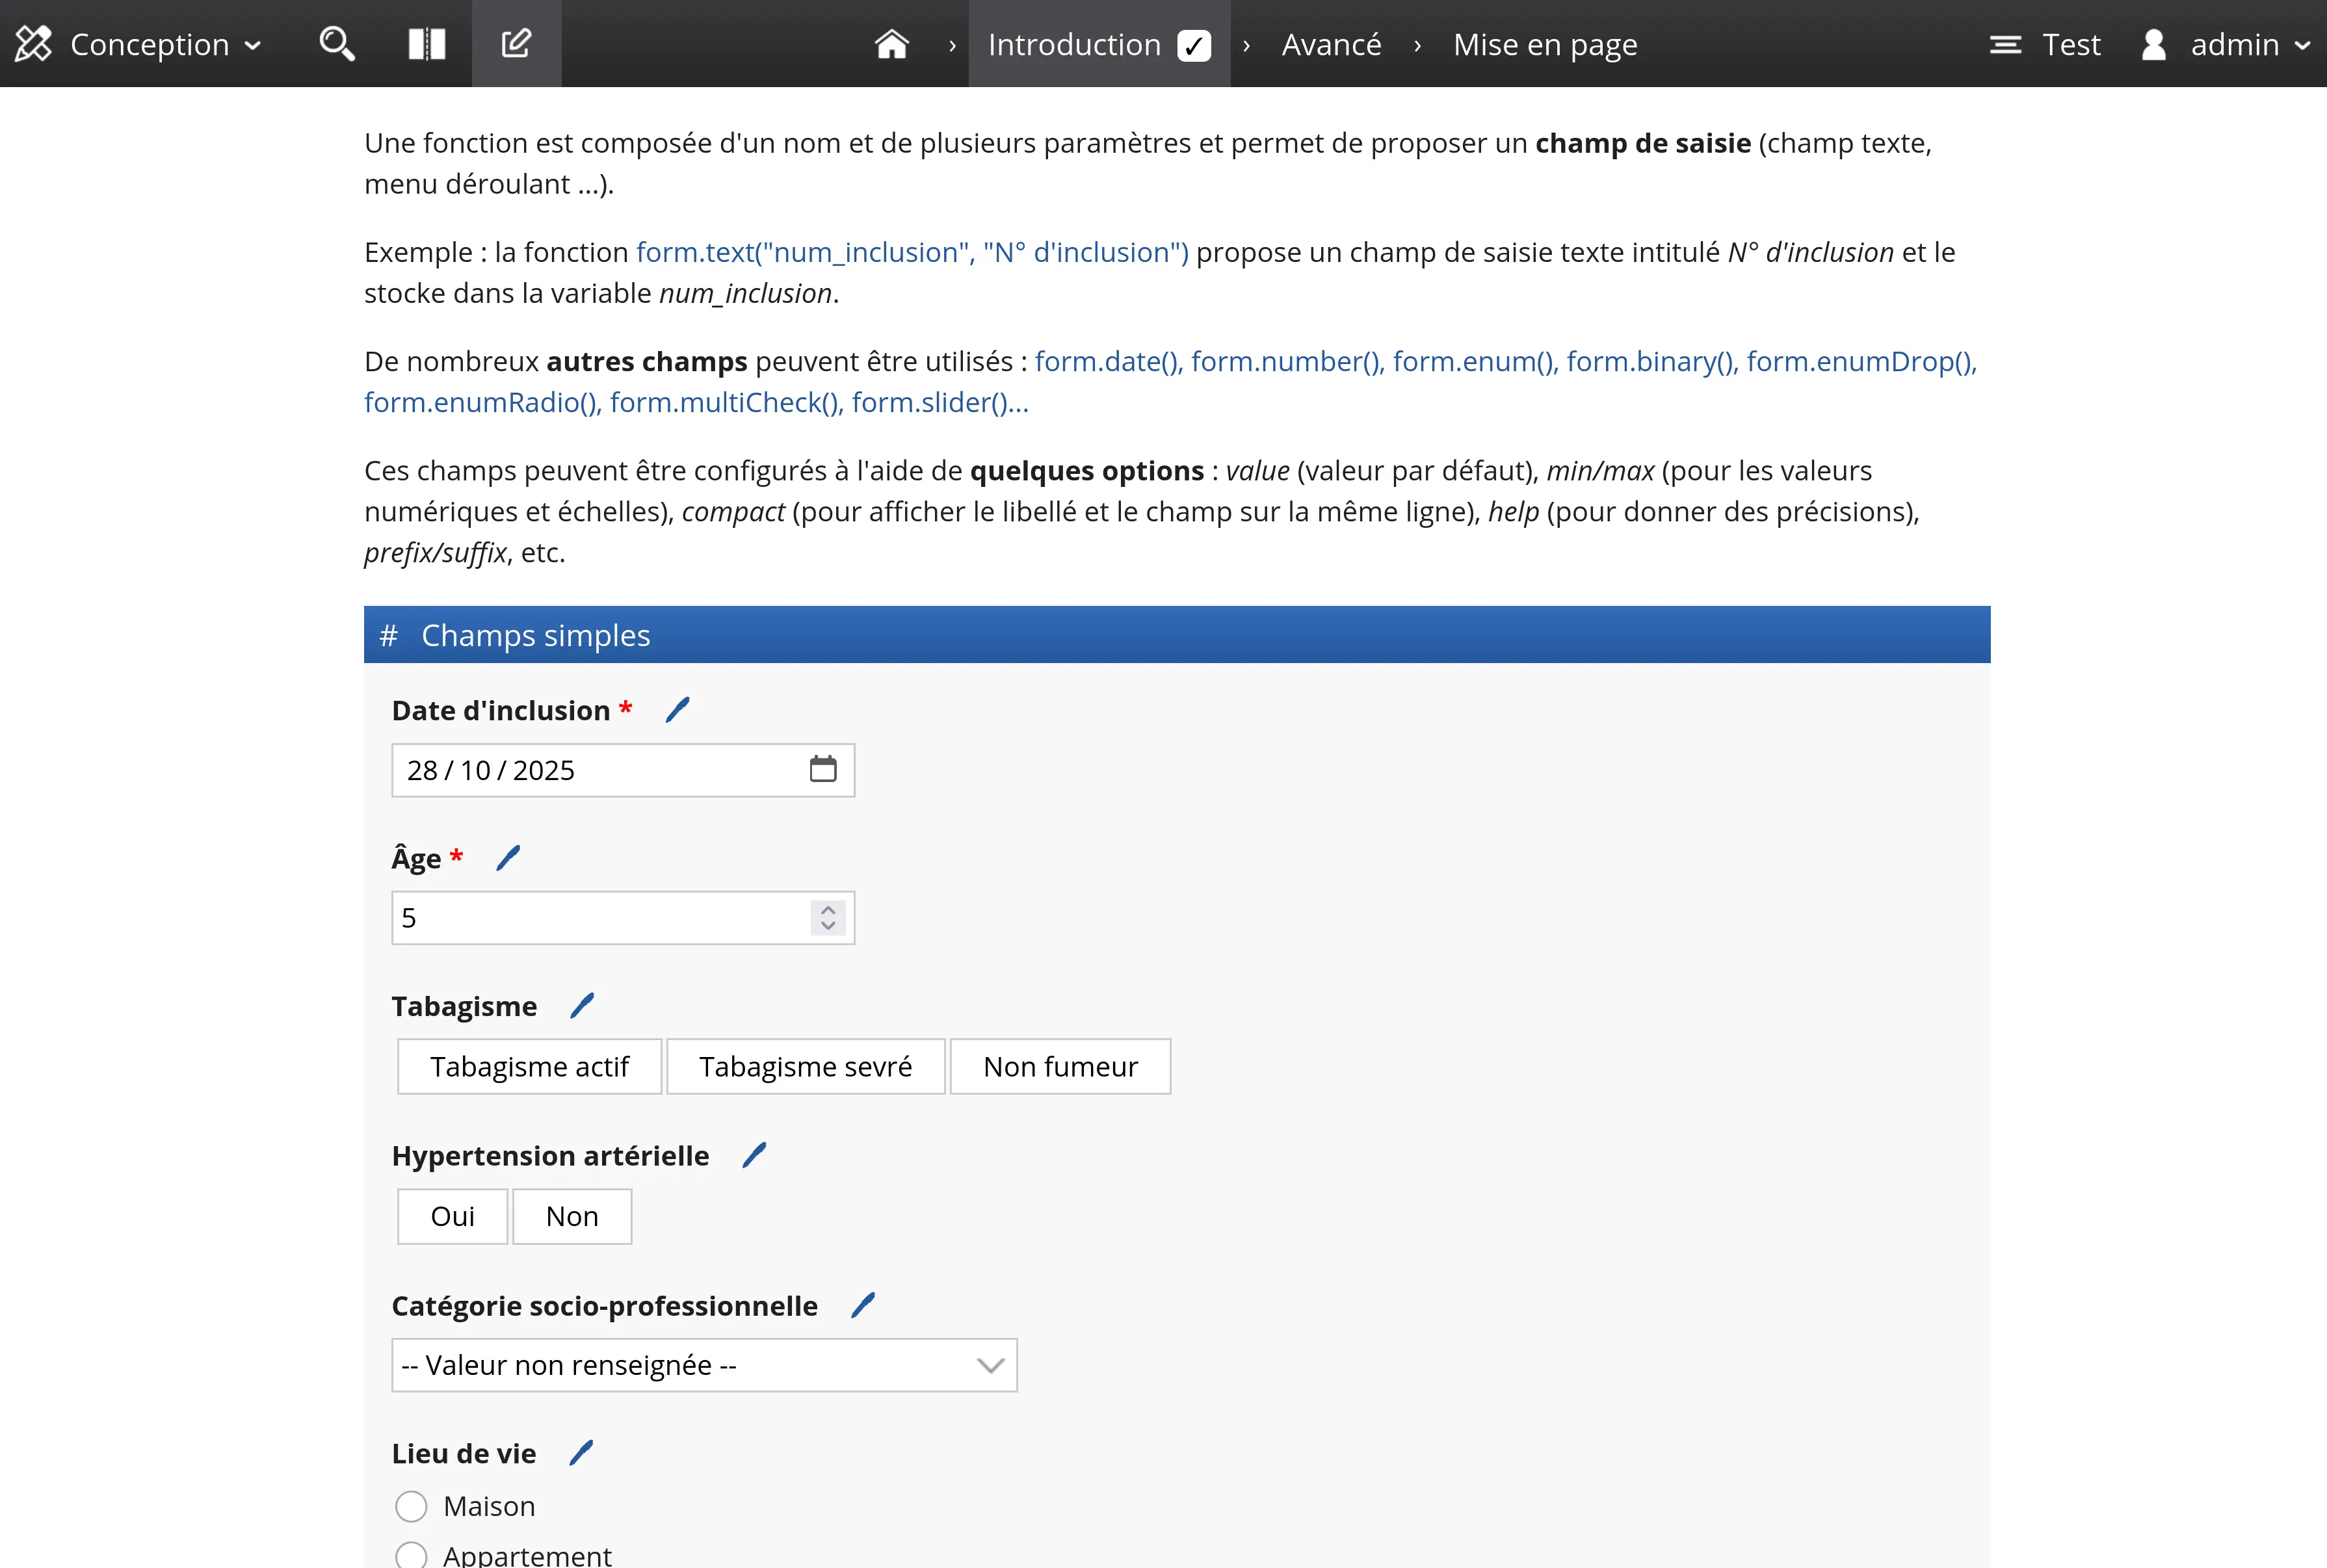Select the Maison radio button

point(411,1506)
